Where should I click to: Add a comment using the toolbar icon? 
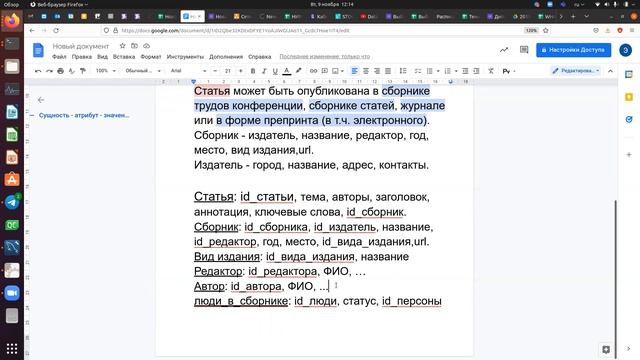pos(324,71)
